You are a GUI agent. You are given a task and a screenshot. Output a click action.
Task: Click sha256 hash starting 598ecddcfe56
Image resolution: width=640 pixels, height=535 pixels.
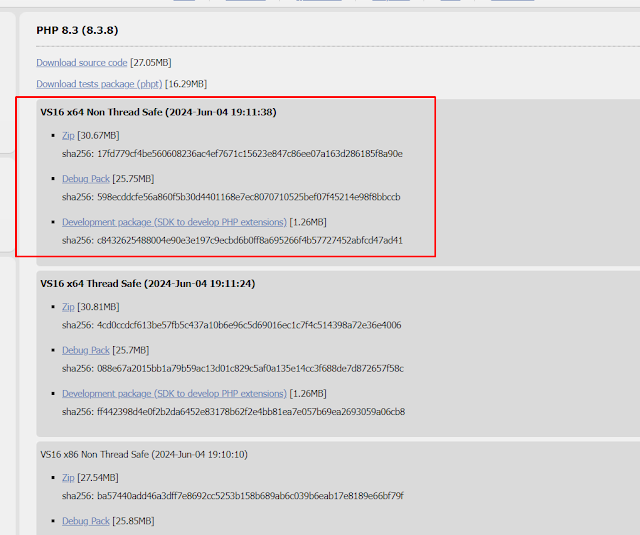click(x=249, y=197)
